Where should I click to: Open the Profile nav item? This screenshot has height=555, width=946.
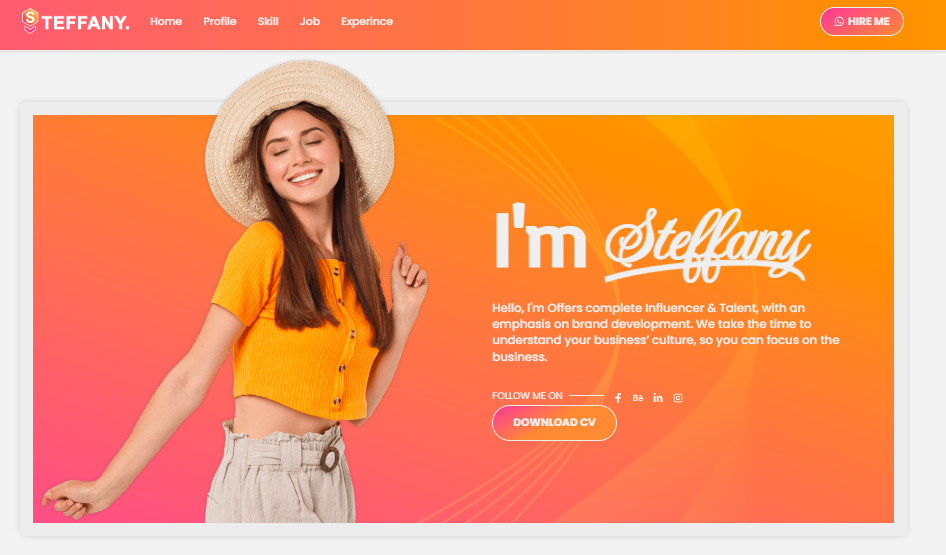click(220, 21)
